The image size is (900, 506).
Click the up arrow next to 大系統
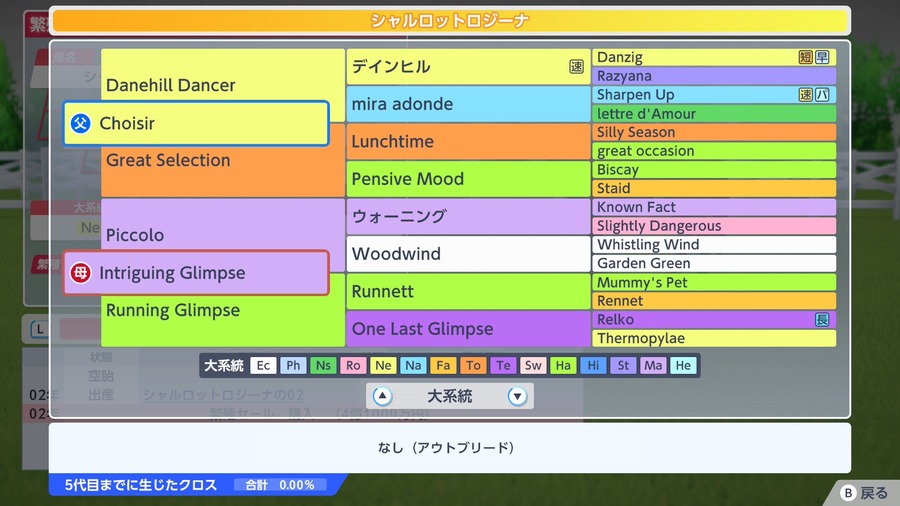click(x=382, y=396)
